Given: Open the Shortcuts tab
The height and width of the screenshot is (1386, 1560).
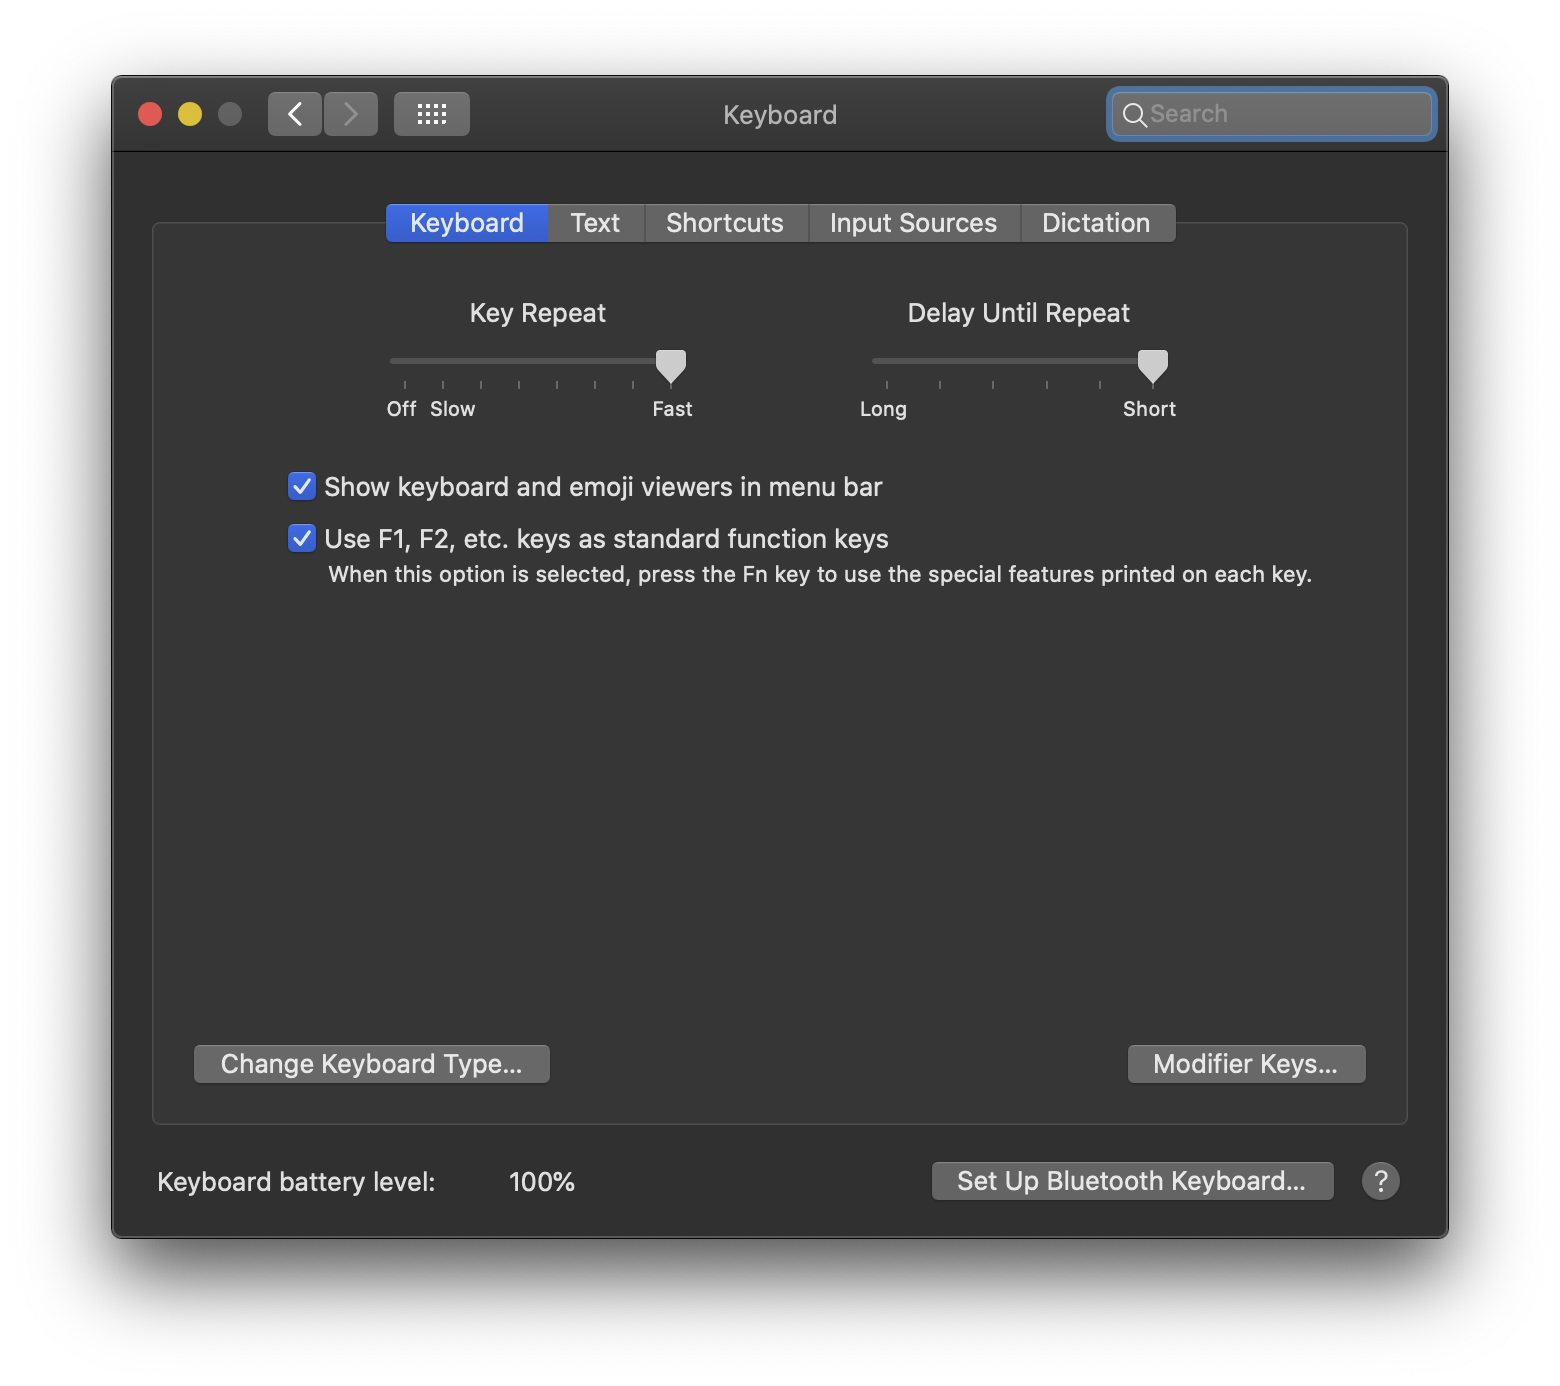Looking at the screenshot, I should [725, 223].
